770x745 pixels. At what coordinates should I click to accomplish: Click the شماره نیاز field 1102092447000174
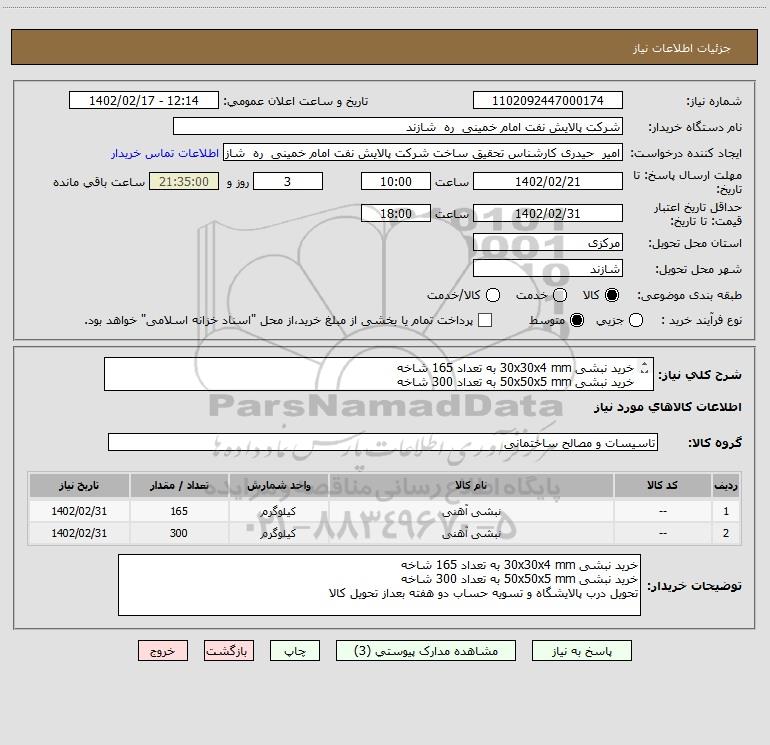[x=548, y=101]
